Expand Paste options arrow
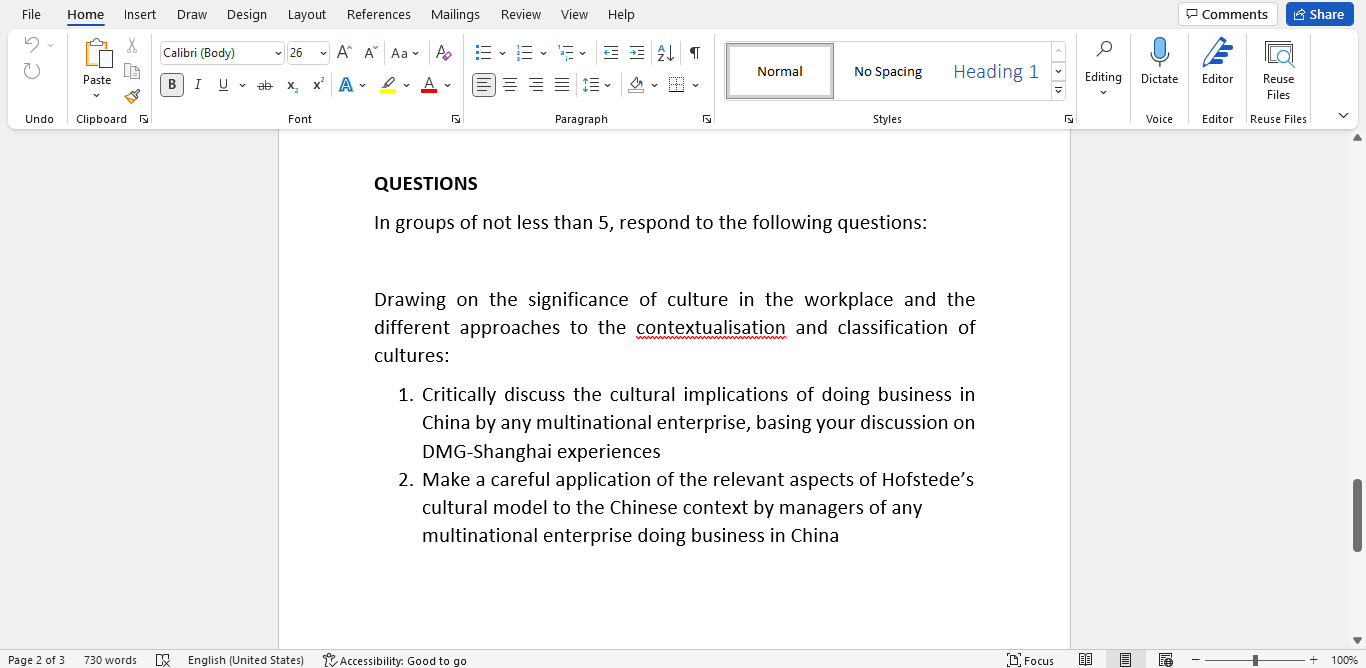Image resolution: width=1366 pixels, height=668 pixels. pyautogui.click(x=97, y=96)
